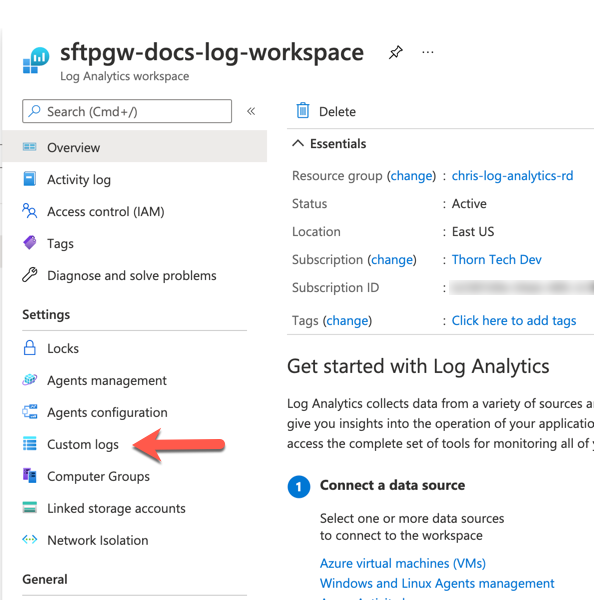Click the Connect a data source heading

tap(392, 485)
